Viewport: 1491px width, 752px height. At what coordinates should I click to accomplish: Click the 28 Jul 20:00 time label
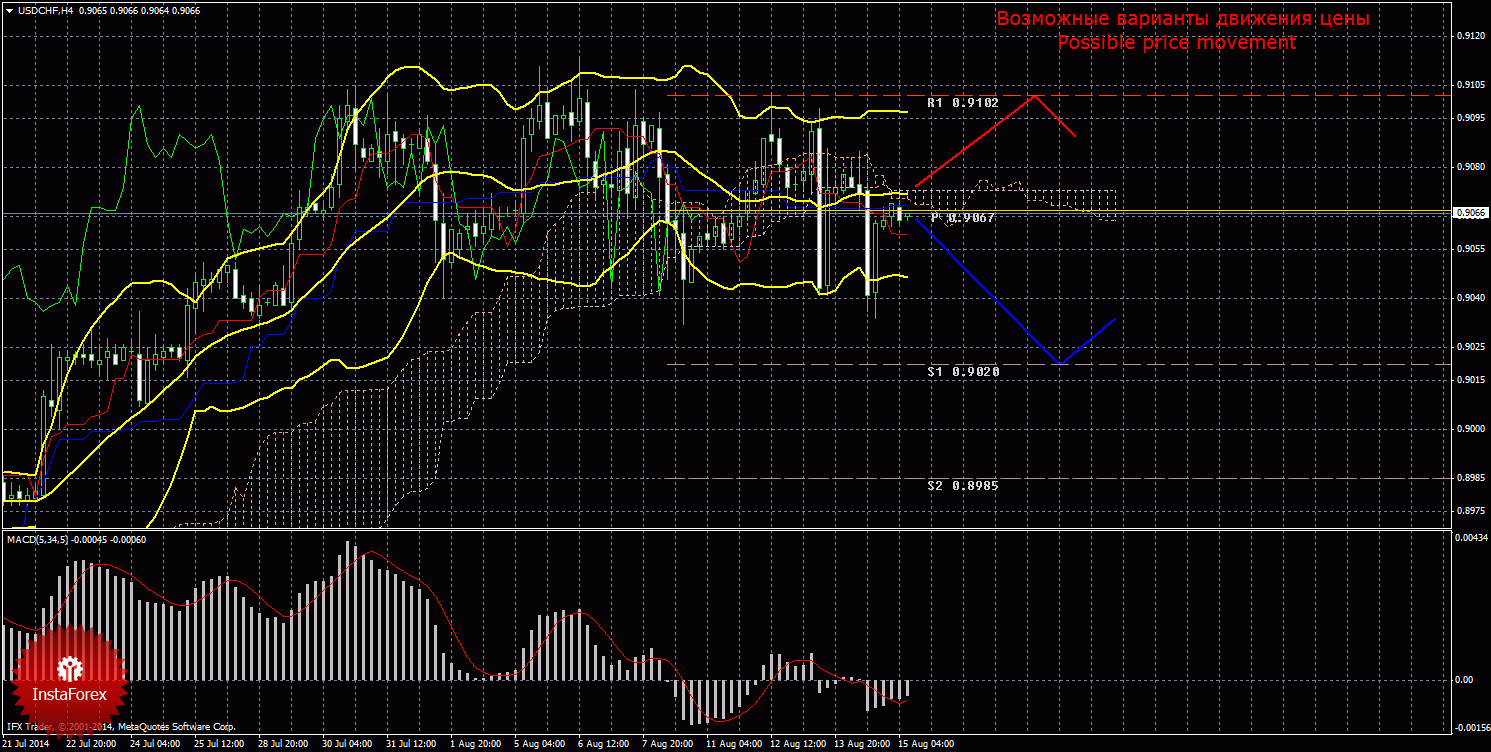282,744
